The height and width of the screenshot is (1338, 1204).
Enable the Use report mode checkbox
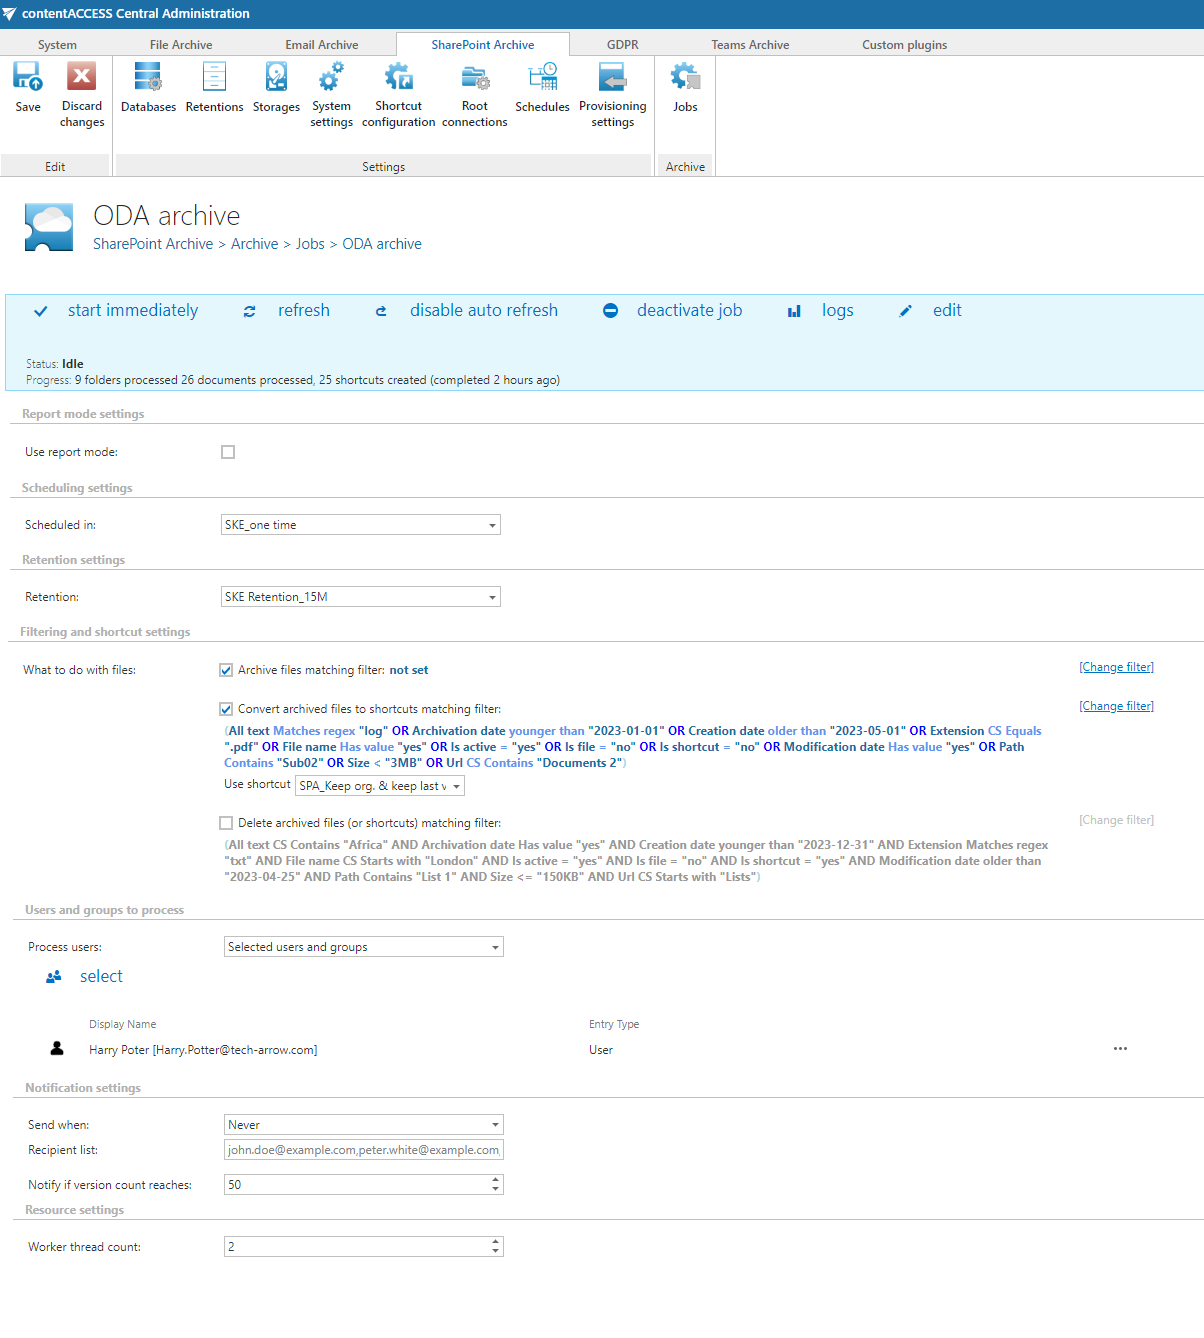228,452
